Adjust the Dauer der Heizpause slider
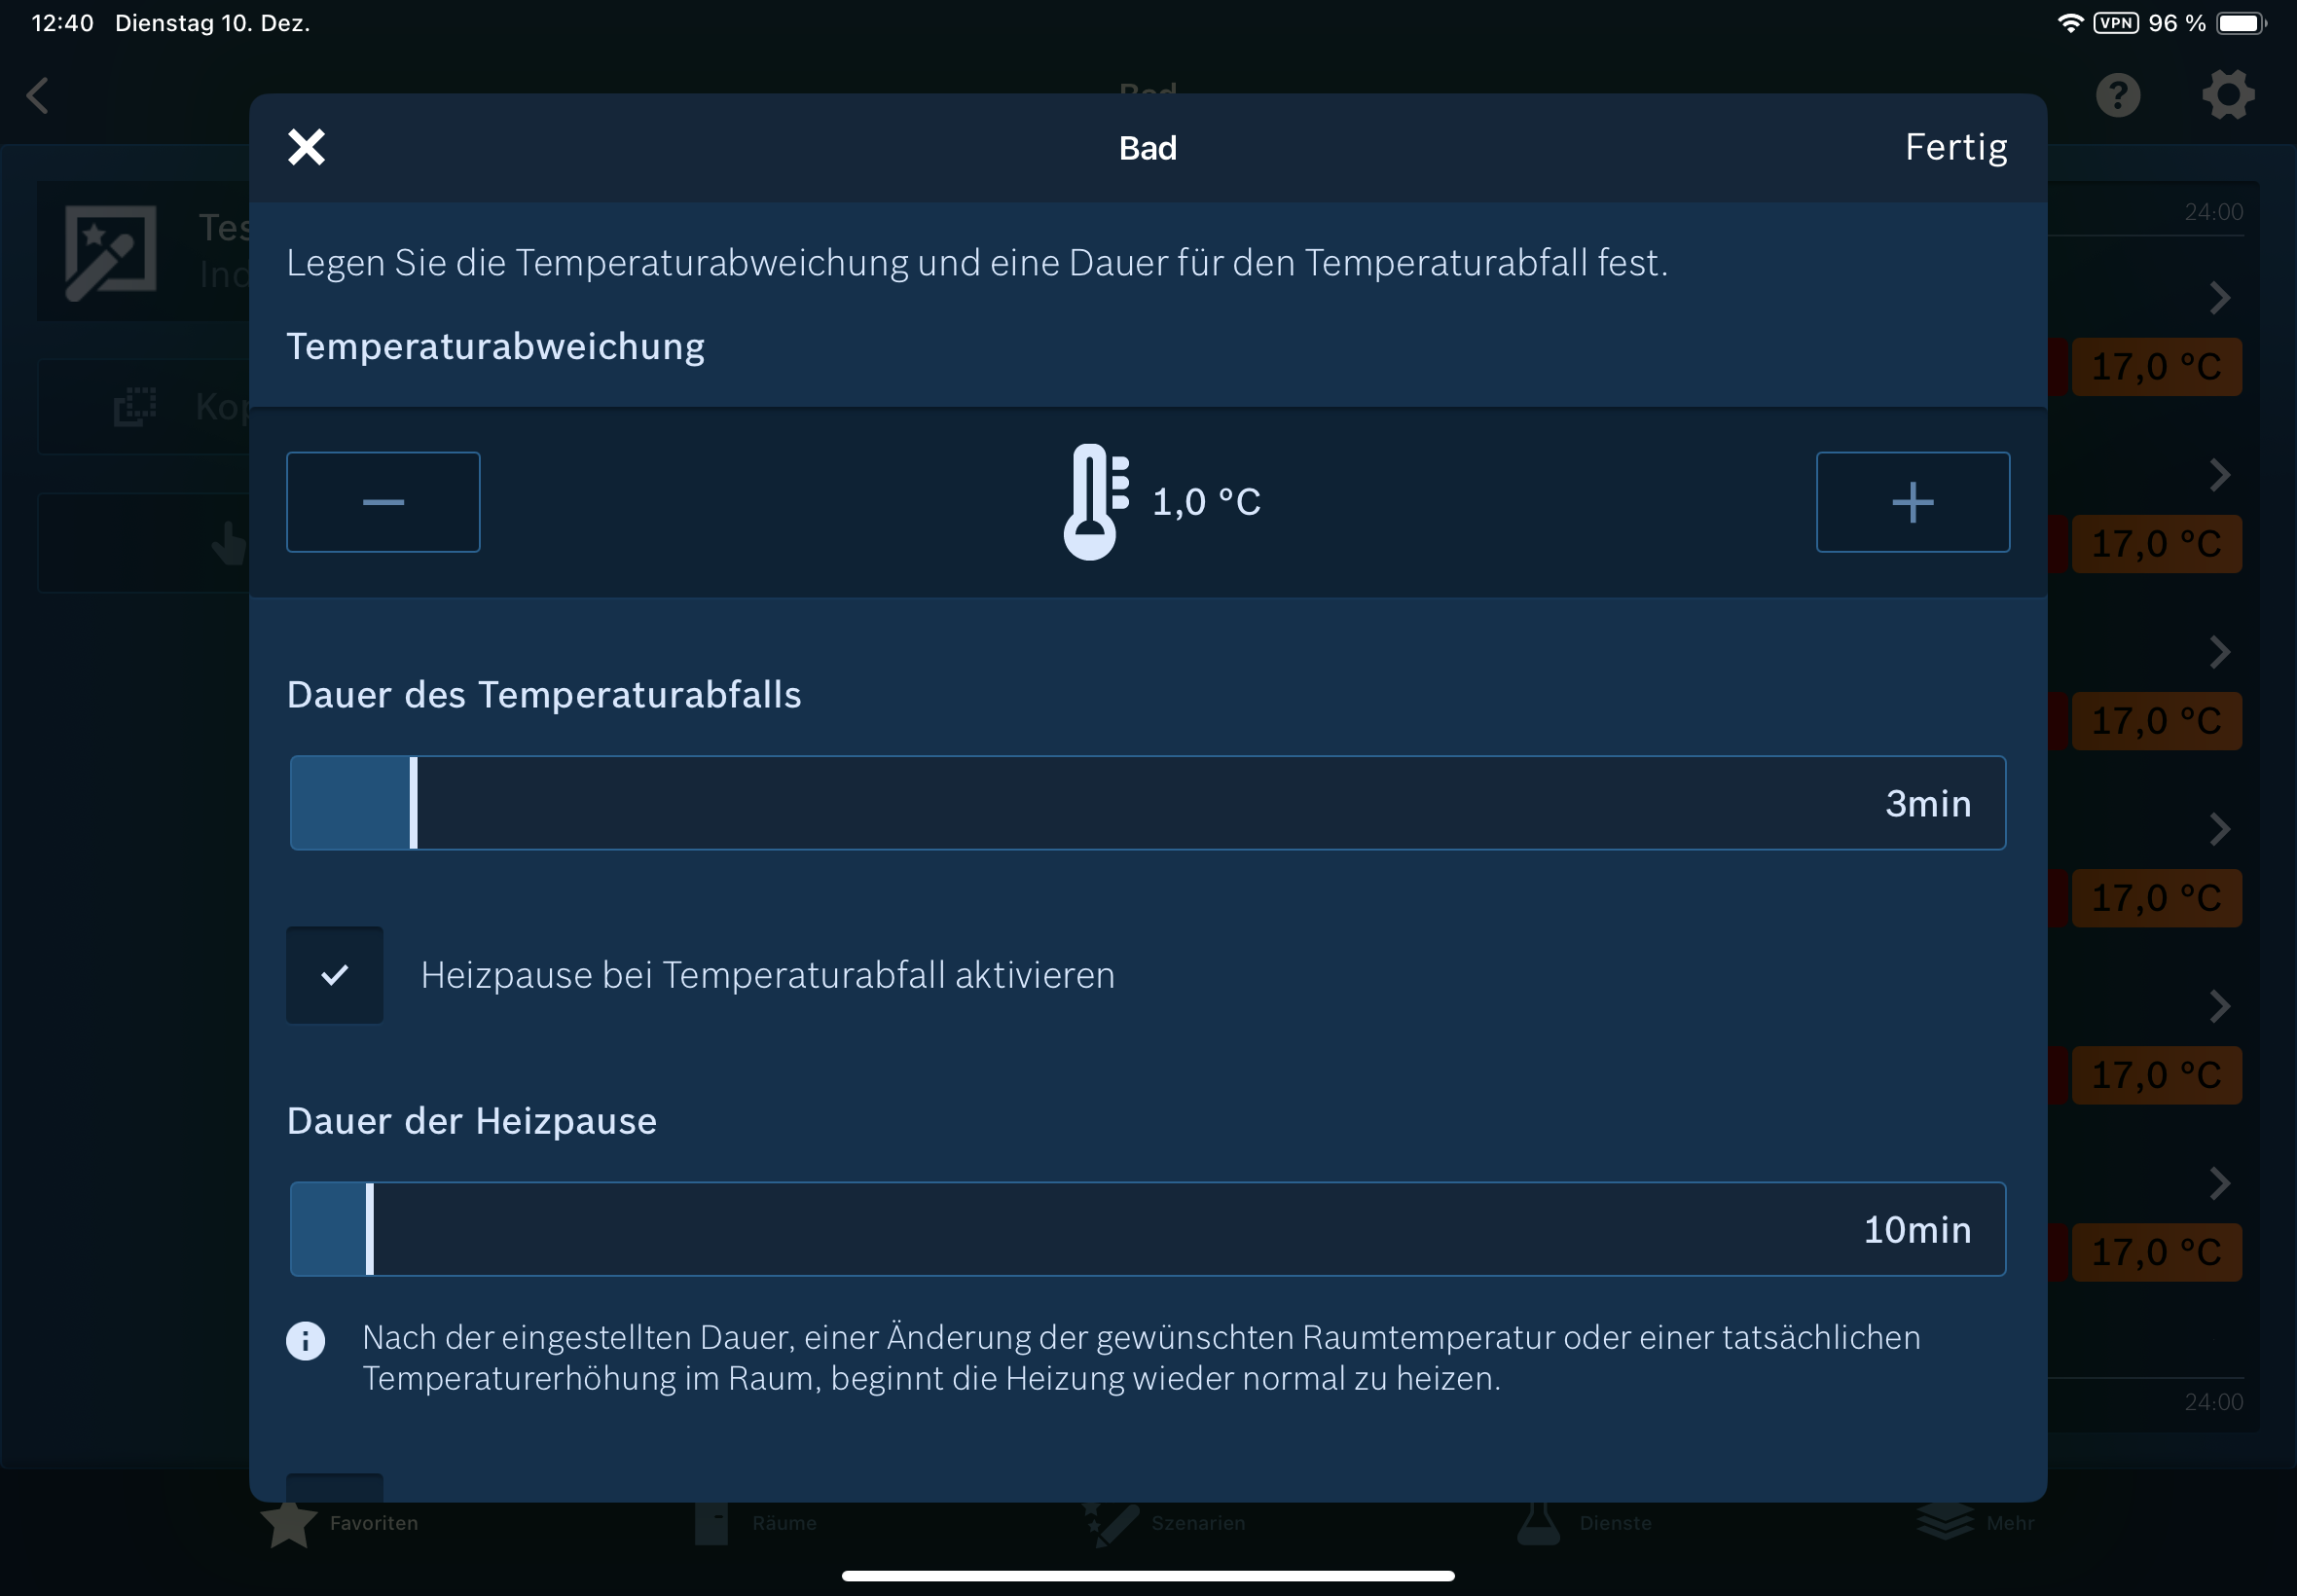The height and width of the screenshot is (1596, 2297). (x=370, y=1229)
